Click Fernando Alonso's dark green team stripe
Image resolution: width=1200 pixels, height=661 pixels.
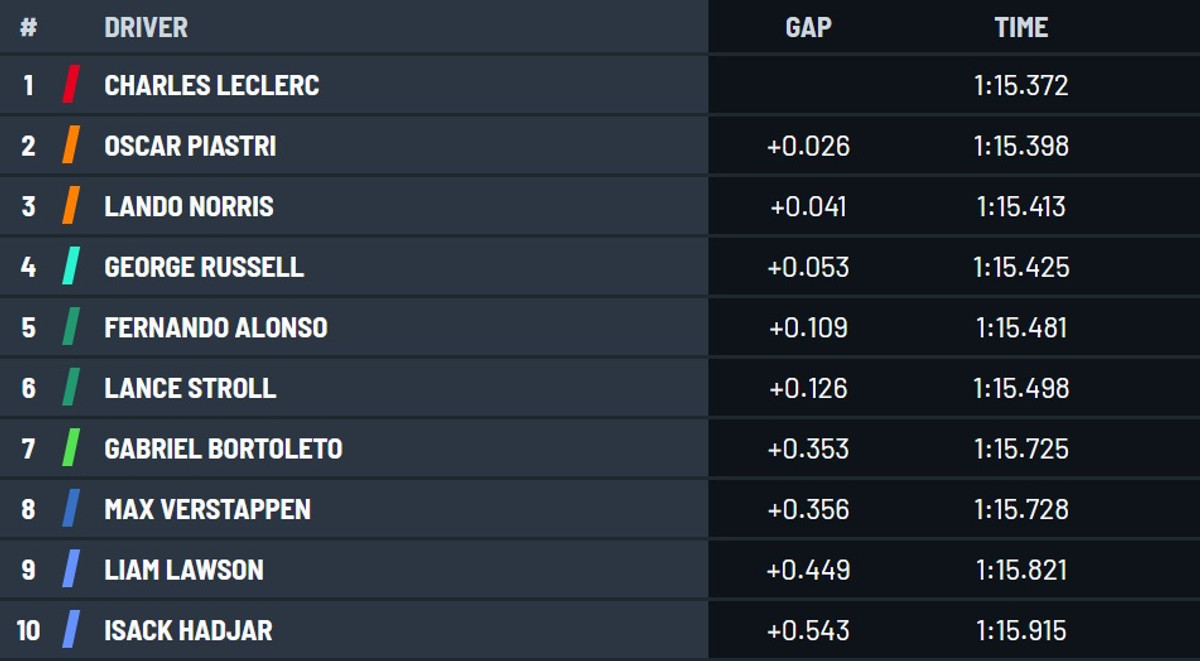click(x=71, y=327)
